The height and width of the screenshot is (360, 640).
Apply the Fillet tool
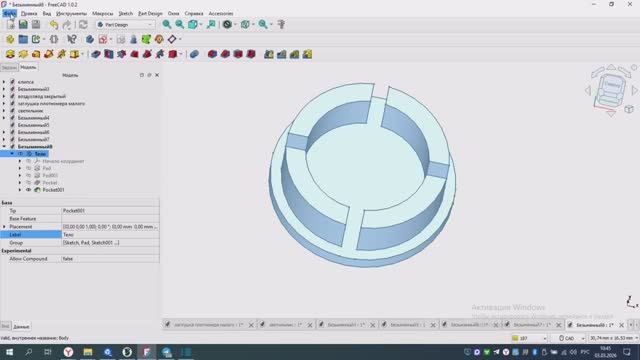pyautogui.click(x=212, y=54)
